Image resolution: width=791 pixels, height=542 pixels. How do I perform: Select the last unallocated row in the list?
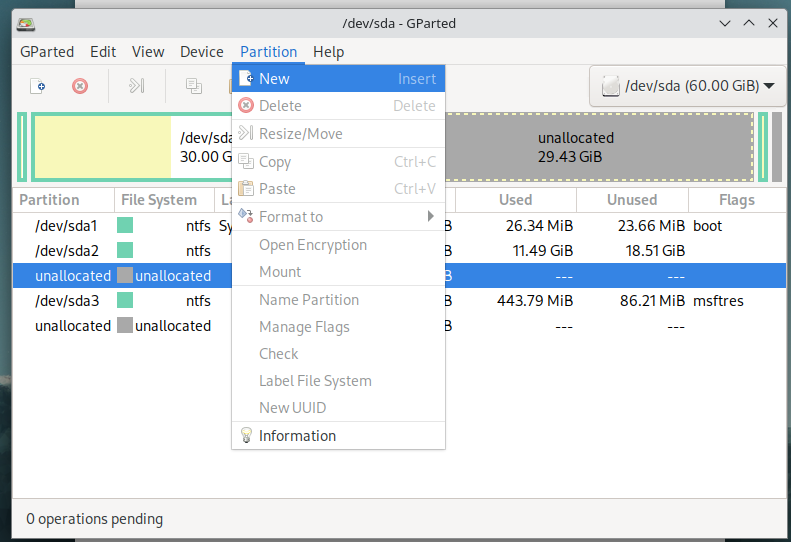click(x=399, y=326)
